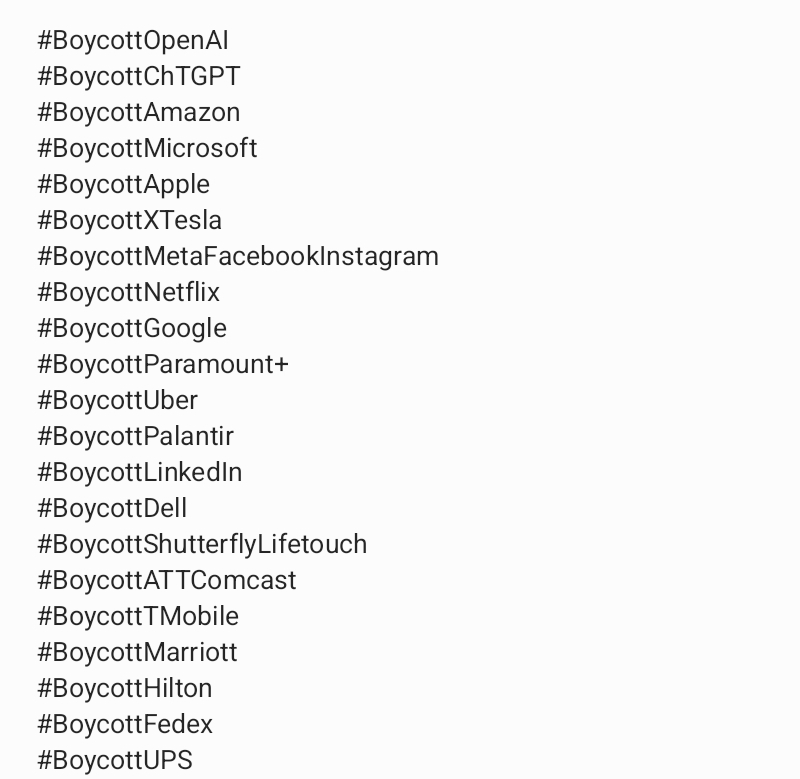
Task: Tap the #BoycottChTGPT hashtag link
Action: (x=139, y=77)
